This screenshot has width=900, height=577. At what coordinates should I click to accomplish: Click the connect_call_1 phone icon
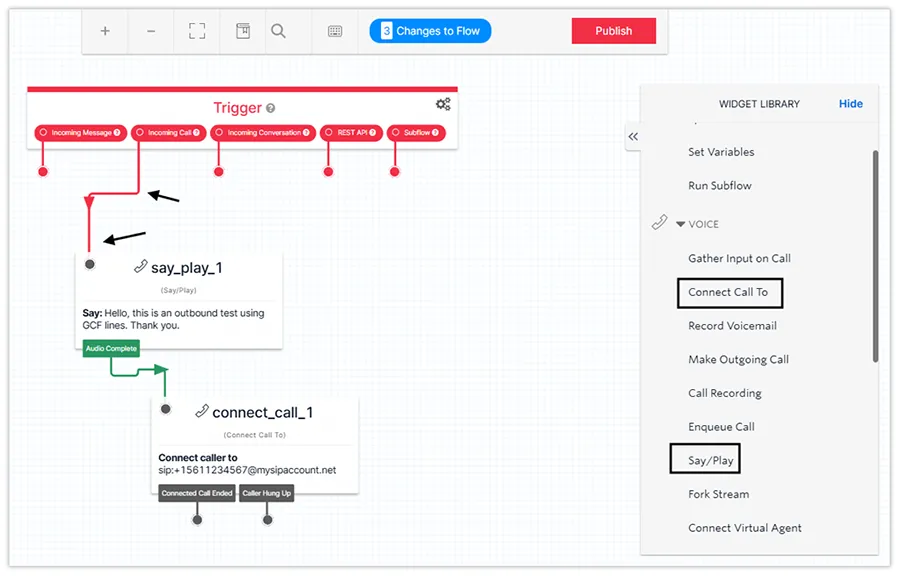coord(201,411)
